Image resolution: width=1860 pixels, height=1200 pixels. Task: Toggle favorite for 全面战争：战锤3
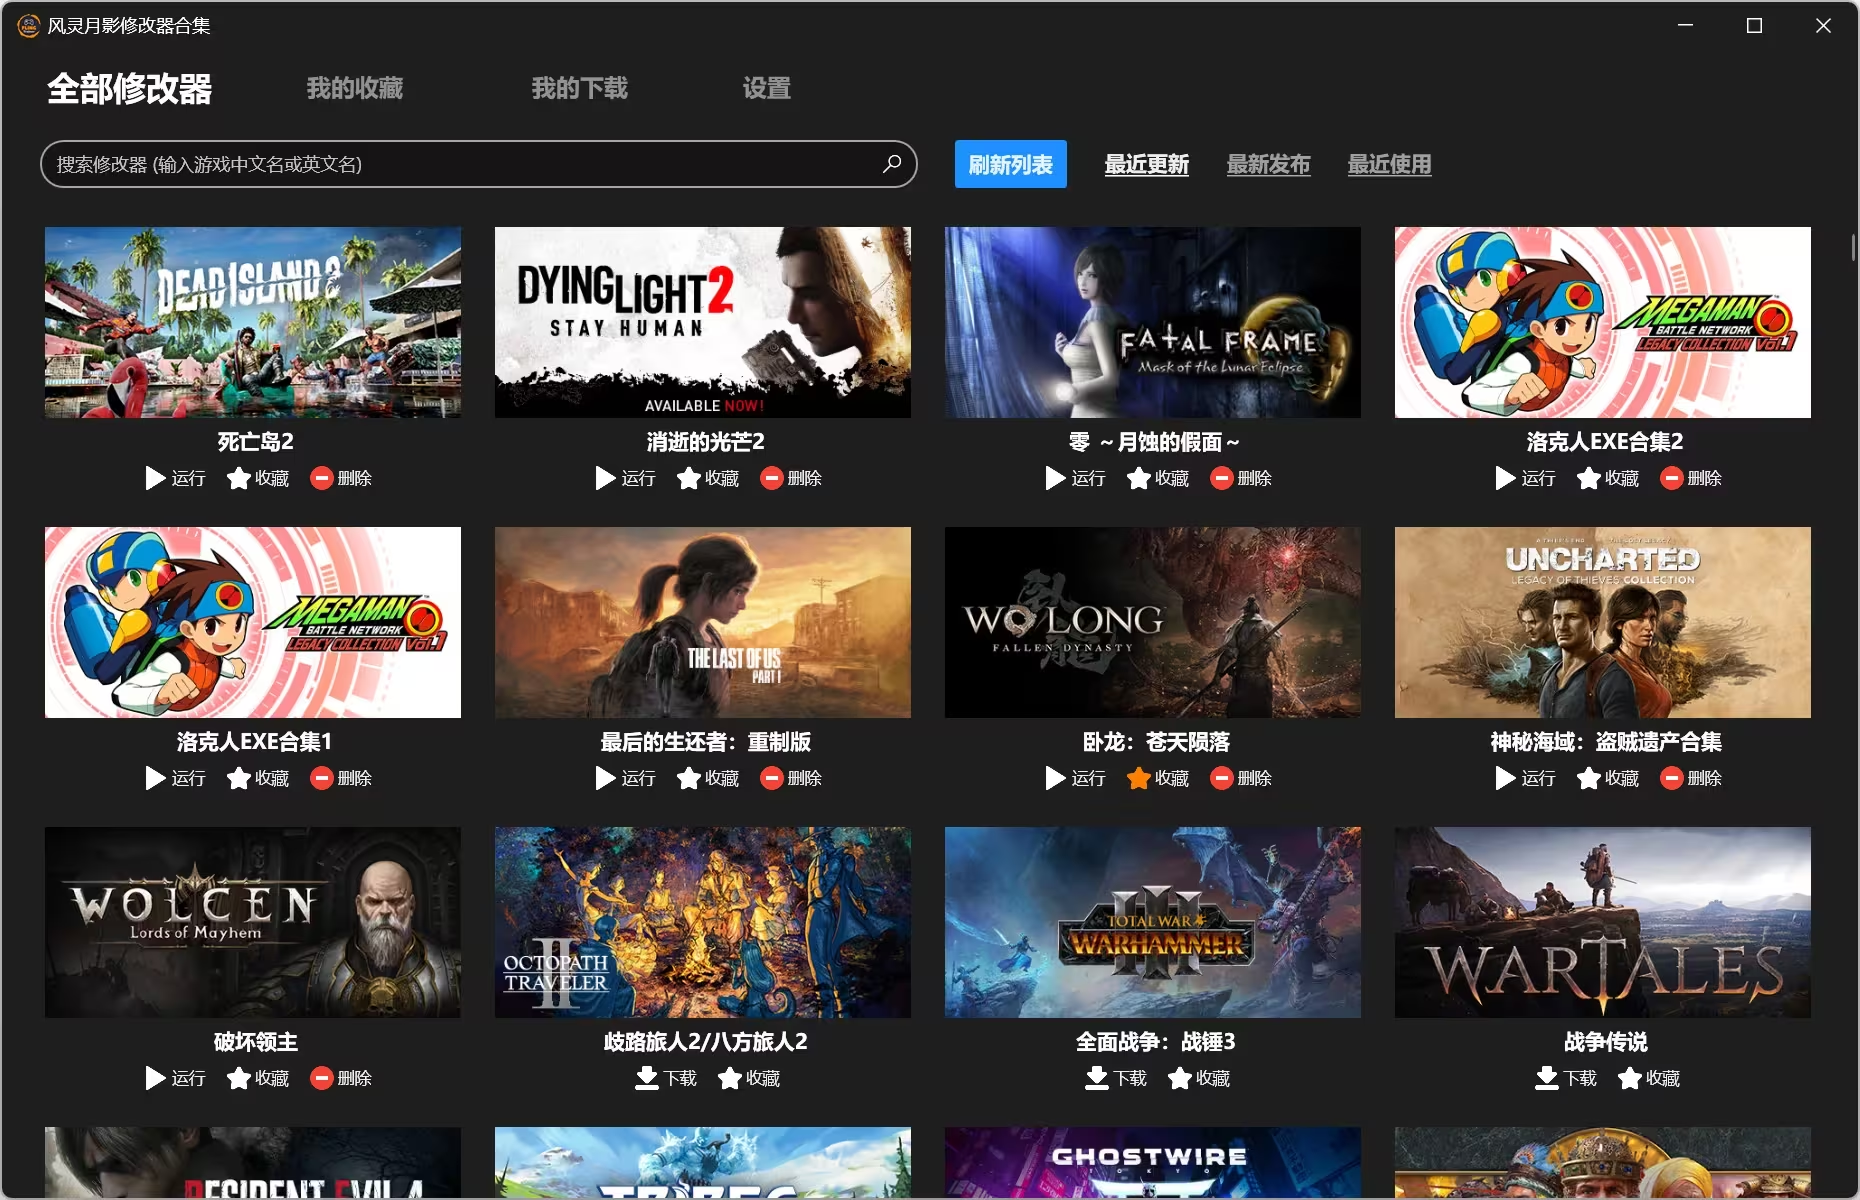tap(1199, 1078)
